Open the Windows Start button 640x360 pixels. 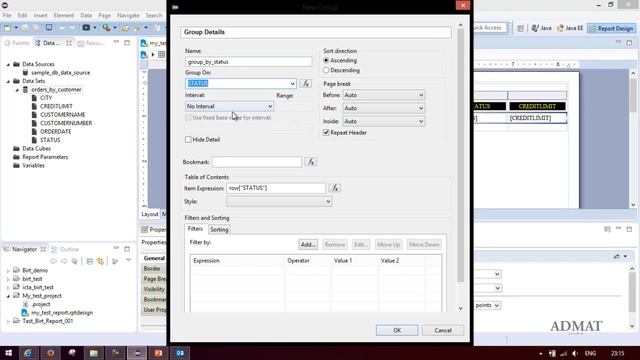coord(8,353)
